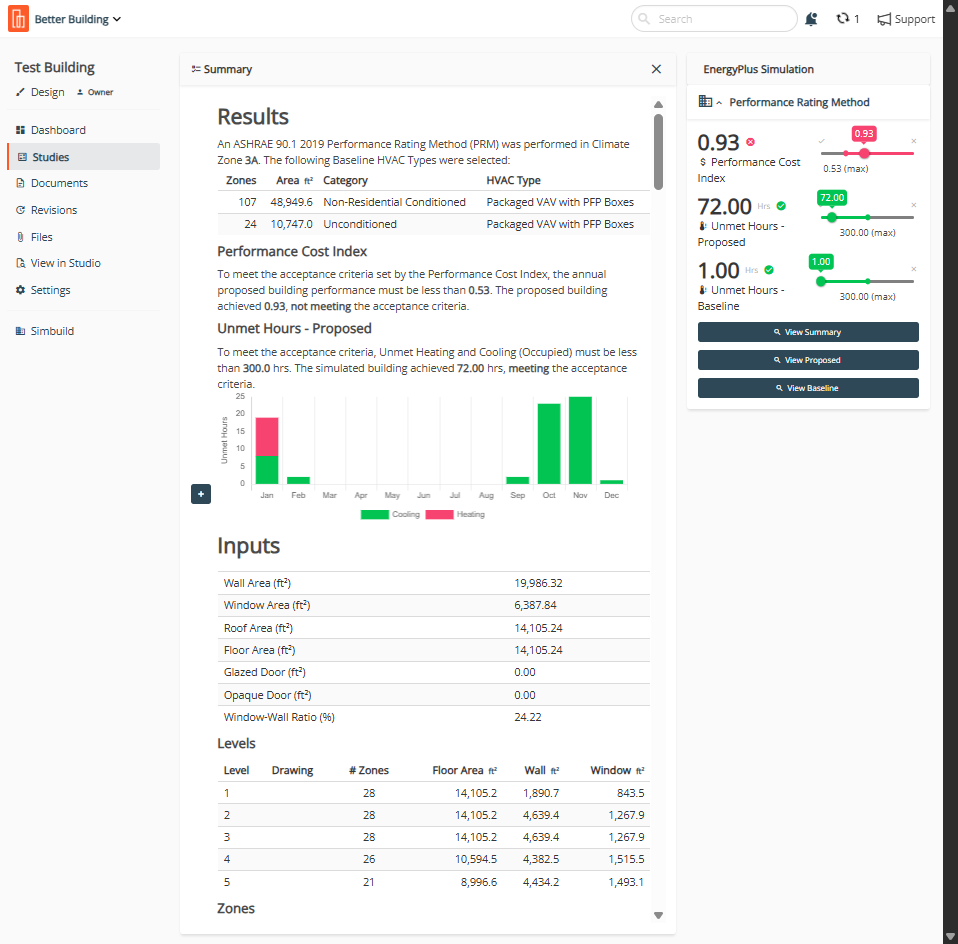958x944 pixels.
Task: Toggle the Cooling legend swatch in the chart
Action: click(x=375, y=514)
